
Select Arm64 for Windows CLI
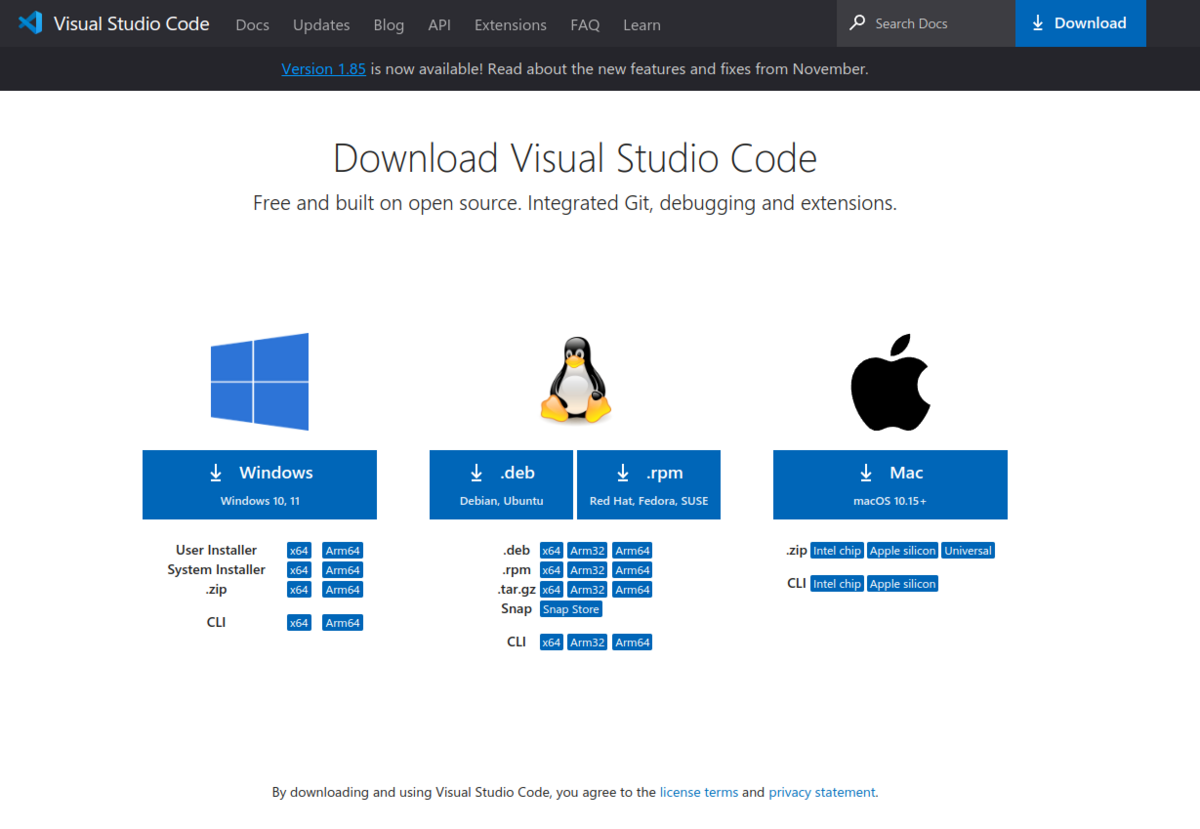click(342, 623)
